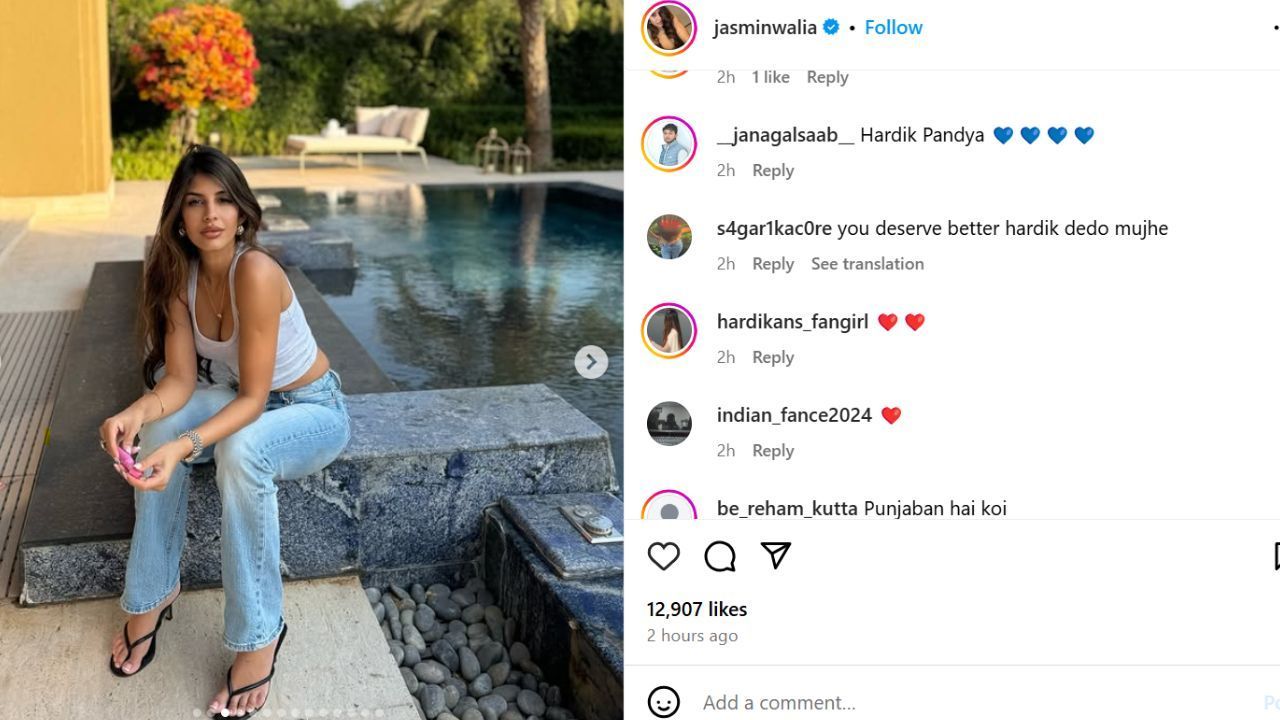Screen dimensions: 1280x720
Task: View who gave 1 like on comment
Action: 770,77
